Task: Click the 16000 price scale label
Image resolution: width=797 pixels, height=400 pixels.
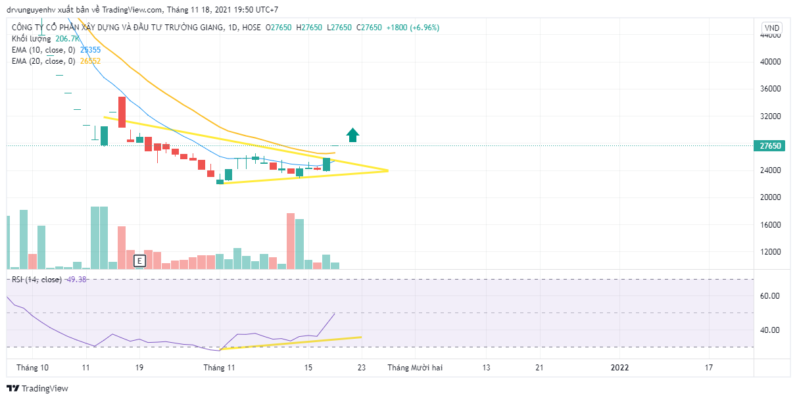Action: tap(770, 225)
